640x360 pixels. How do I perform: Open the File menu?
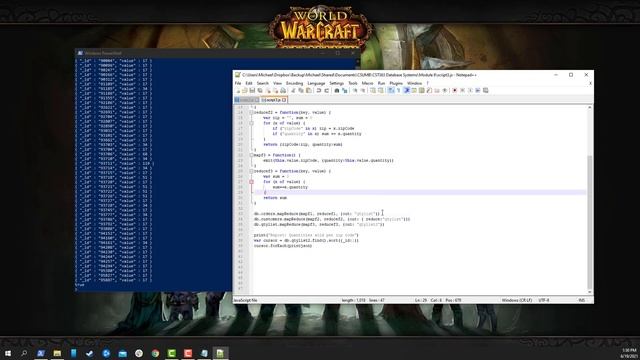point(238,83)
